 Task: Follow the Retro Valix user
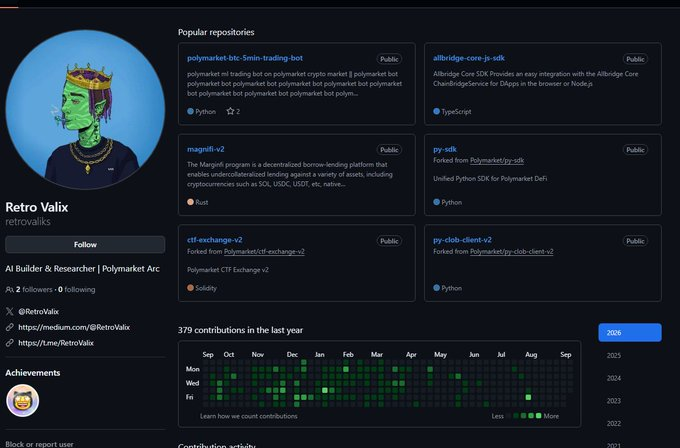coord(85,245)
